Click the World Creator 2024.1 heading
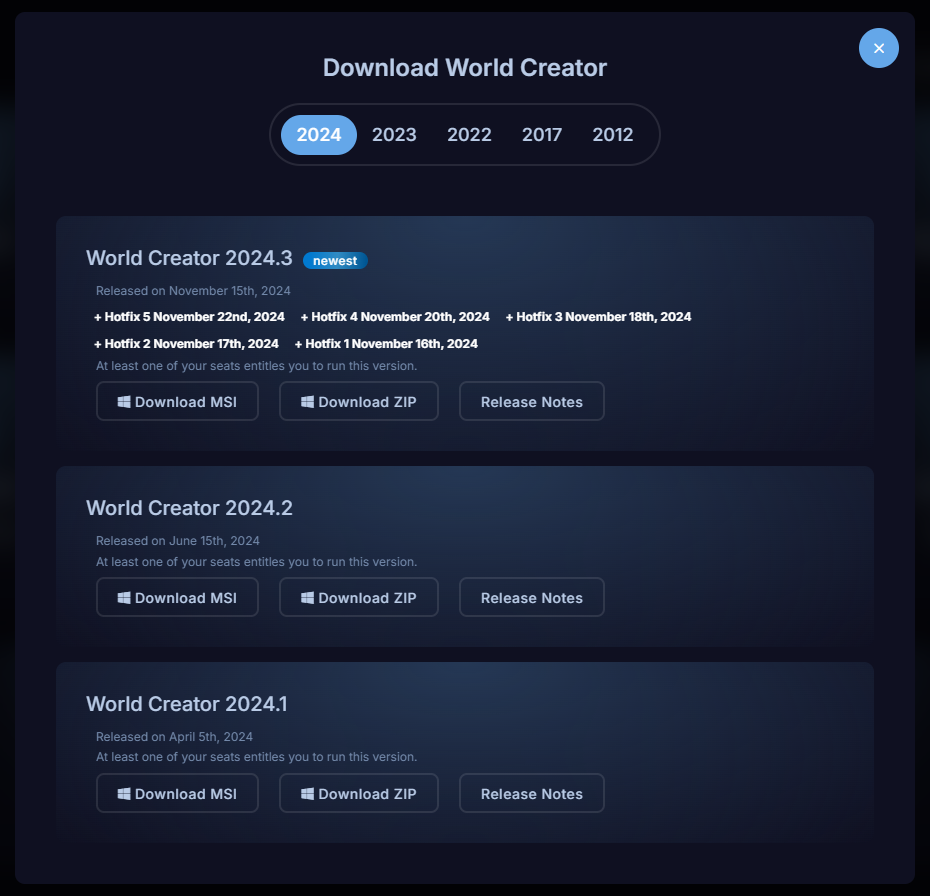Image resolution: width=930 pixels, height=896 pixels. pyautogui.click(x=187, y=704)
